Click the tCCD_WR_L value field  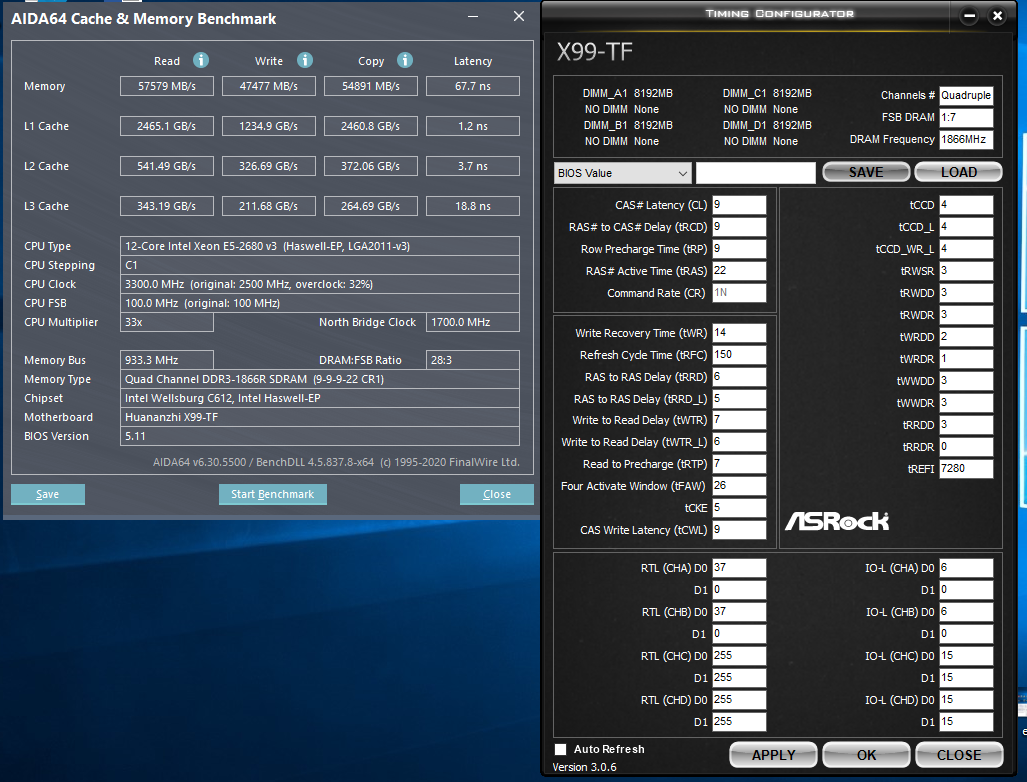(x=966, y=249)
